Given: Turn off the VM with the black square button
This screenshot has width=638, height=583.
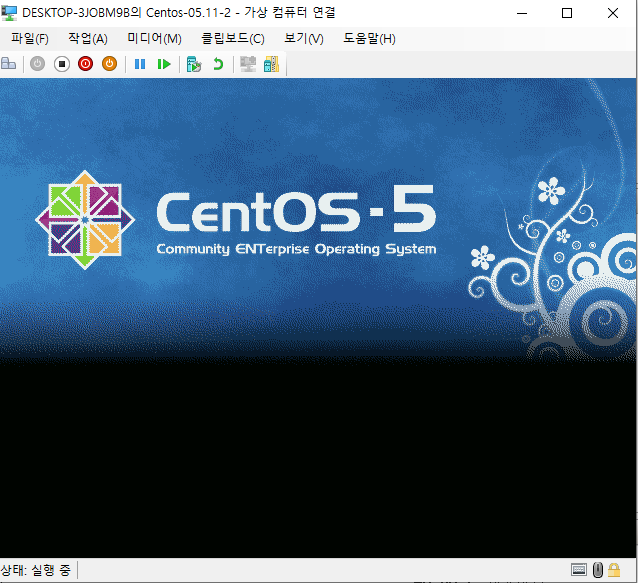Looking at the screenshot, I should click(62, 64).
